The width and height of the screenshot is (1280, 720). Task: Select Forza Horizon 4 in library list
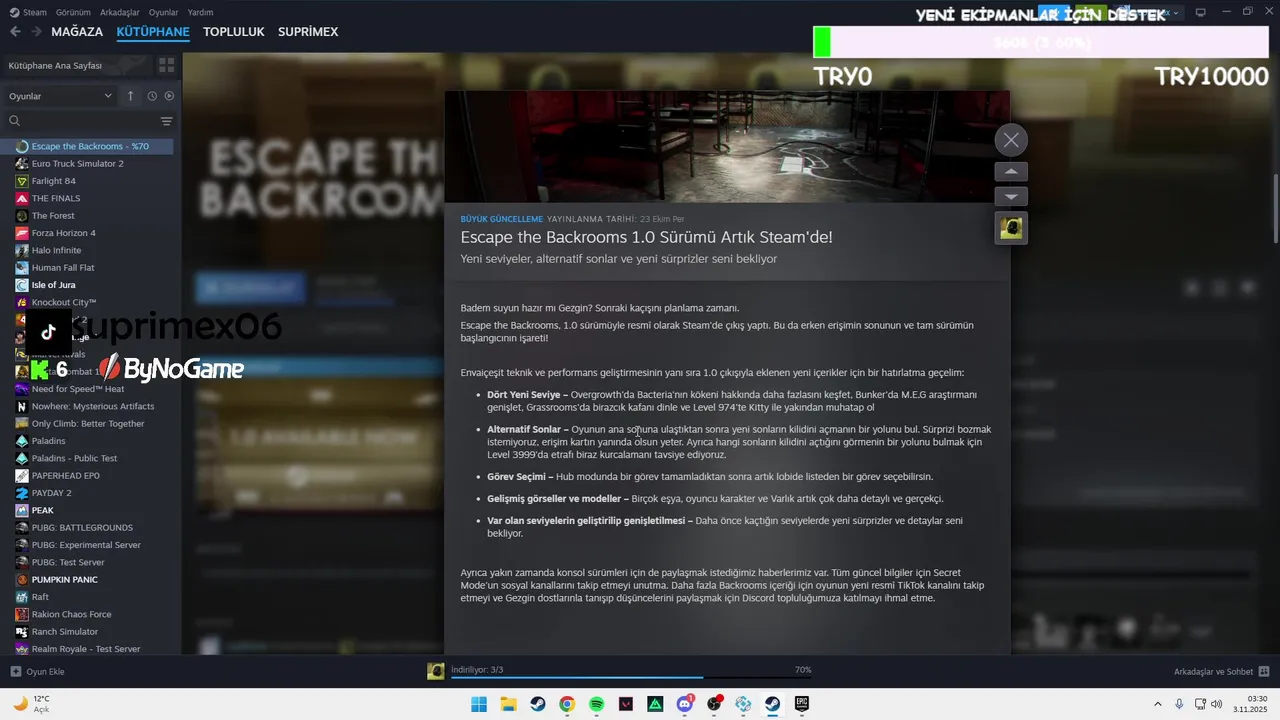64,233
